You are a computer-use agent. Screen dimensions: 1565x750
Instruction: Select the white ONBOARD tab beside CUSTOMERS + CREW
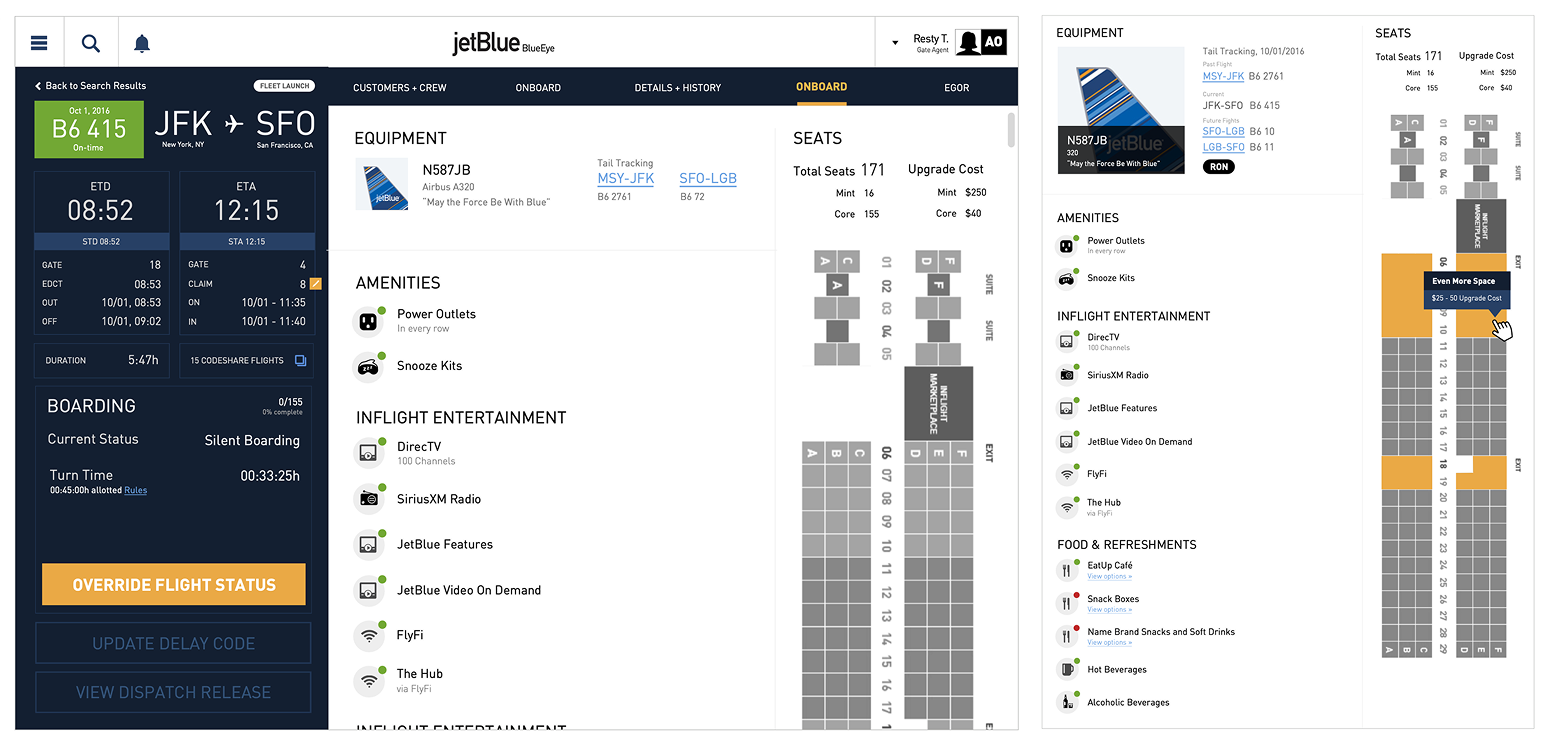pyautogui.click(x=538, y=88)
